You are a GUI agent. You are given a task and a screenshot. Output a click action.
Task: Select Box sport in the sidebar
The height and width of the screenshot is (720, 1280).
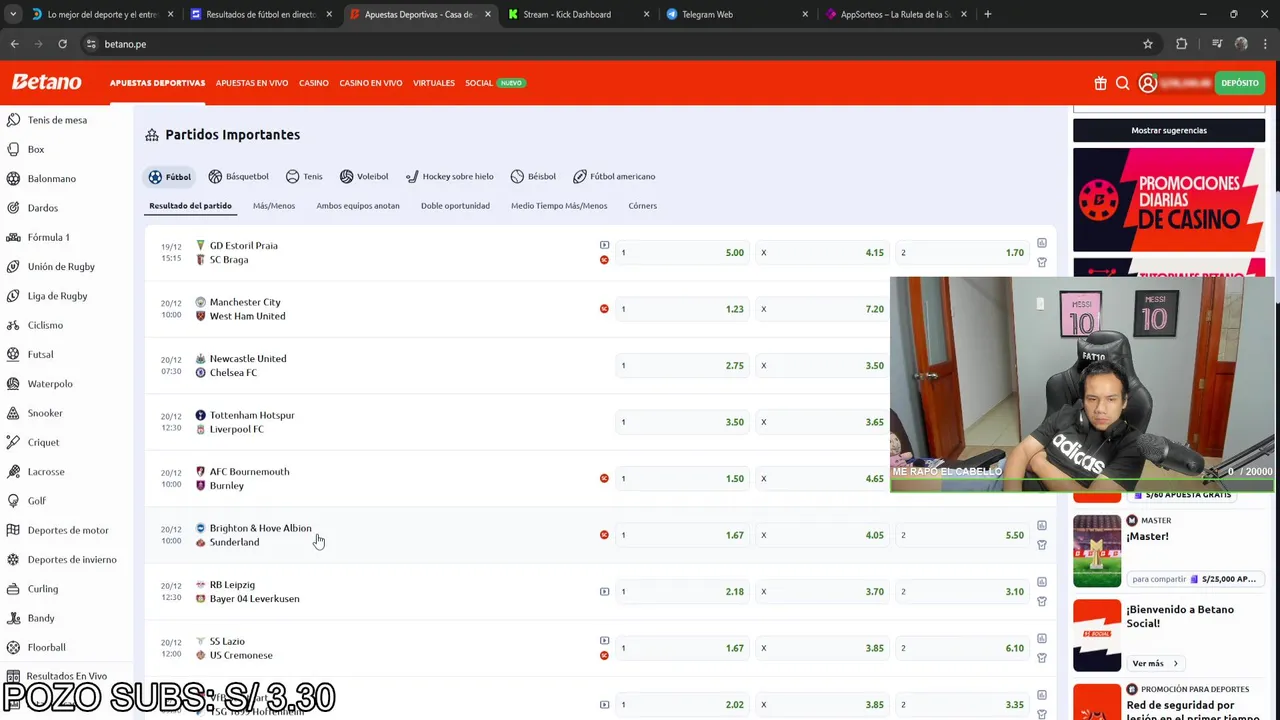click(x=36, y=149)
